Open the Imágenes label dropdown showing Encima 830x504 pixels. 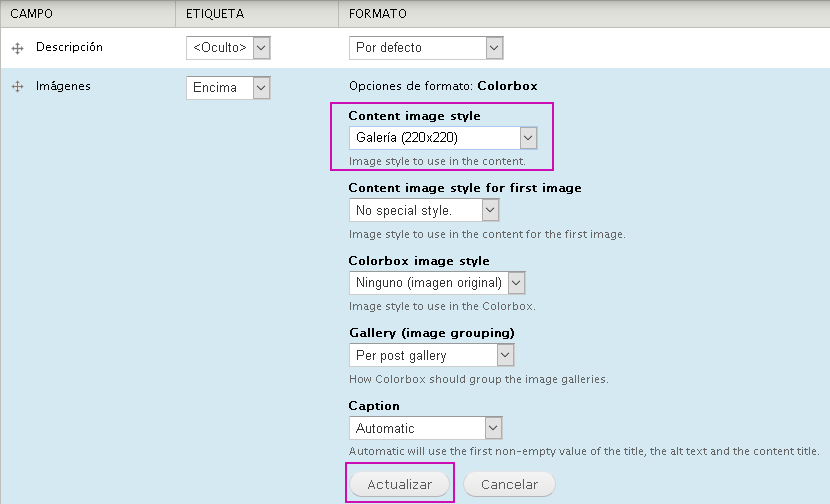(228, 88)
